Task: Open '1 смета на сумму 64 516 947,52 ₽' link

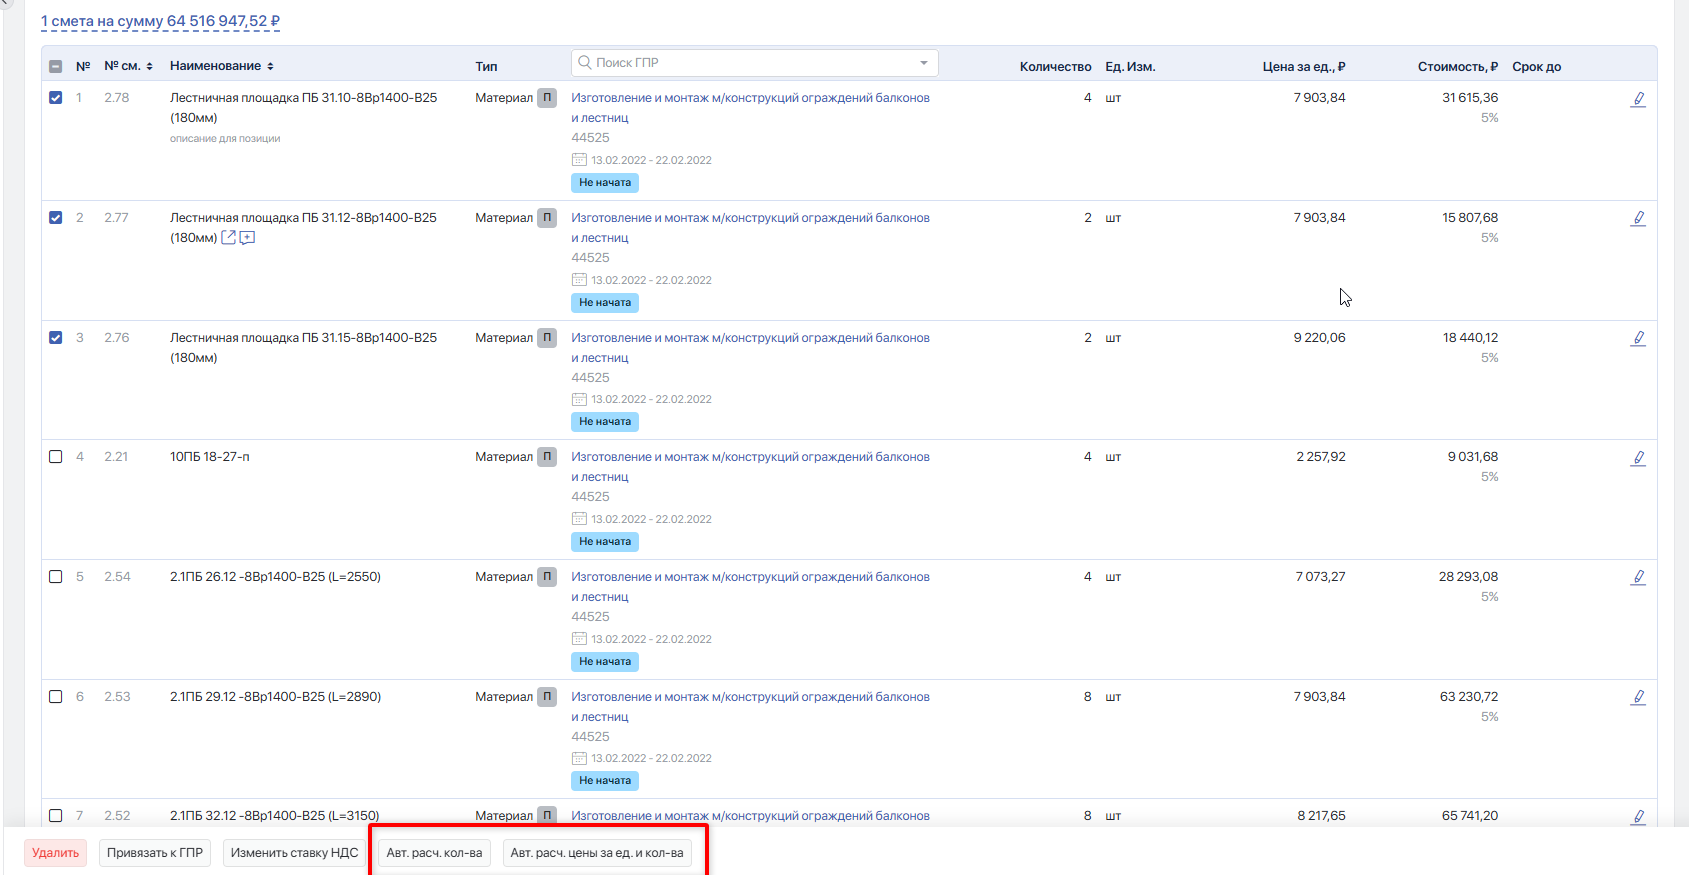Action: point(160,21)
